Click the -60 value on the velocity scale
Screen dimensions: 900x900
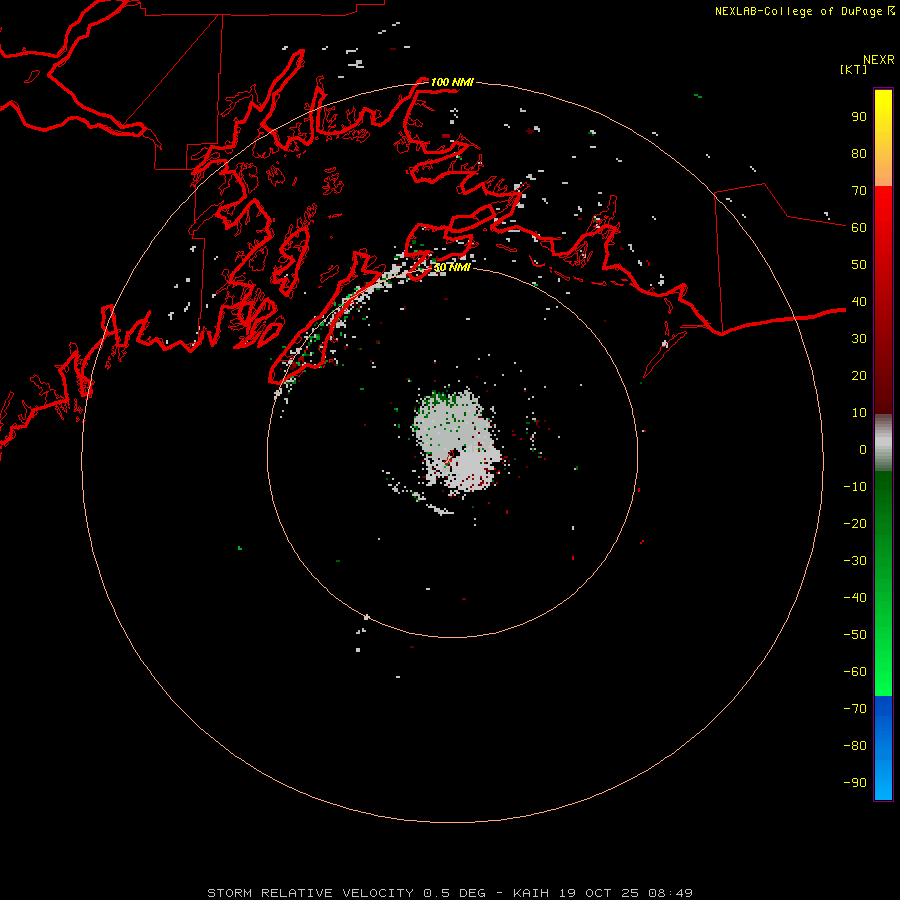coord(855,672)
